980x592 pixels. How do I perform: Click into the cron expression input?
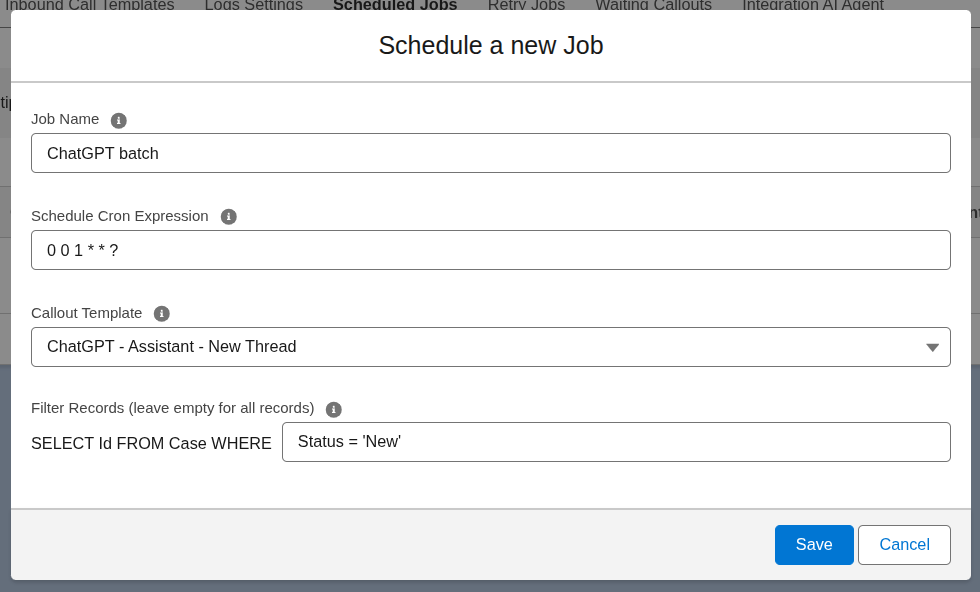(490, 250)
